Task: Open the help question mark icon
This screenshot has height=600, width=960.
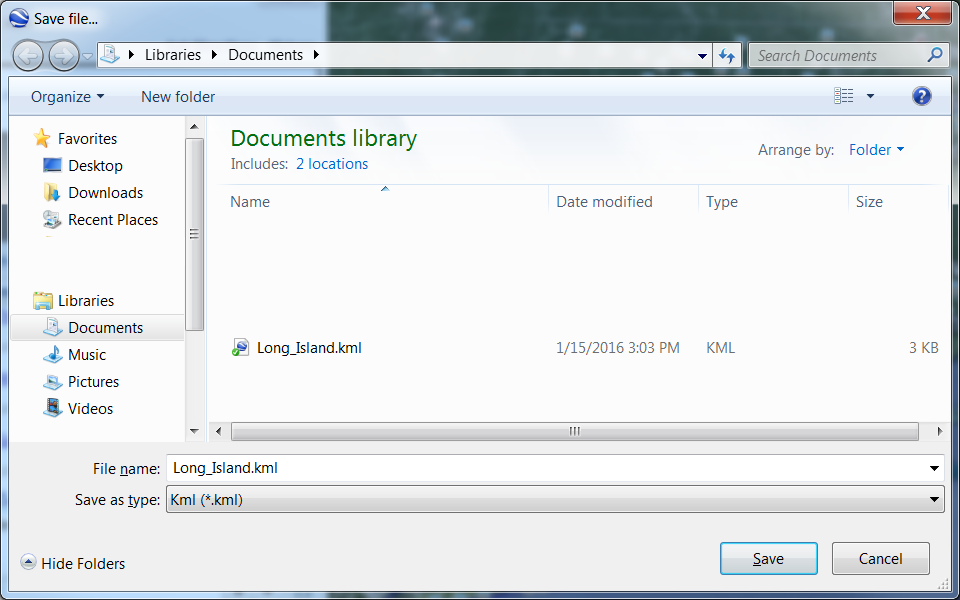Action: tap(922, 96)
